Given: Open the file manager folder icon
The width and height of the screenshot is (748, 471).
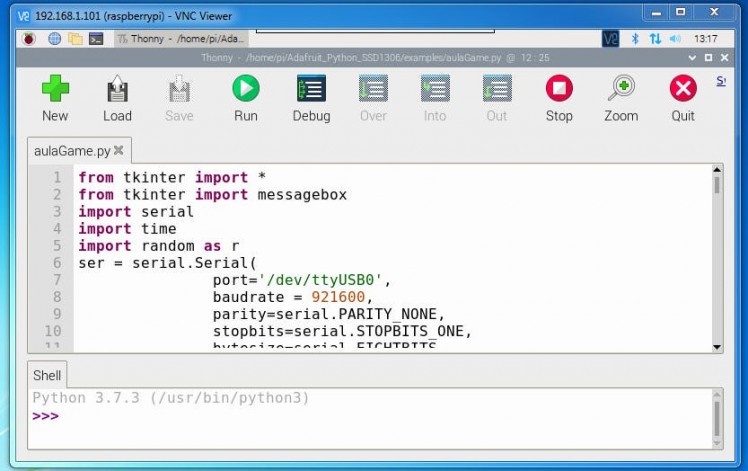Looking at the screenshot, I should point(75,39).
